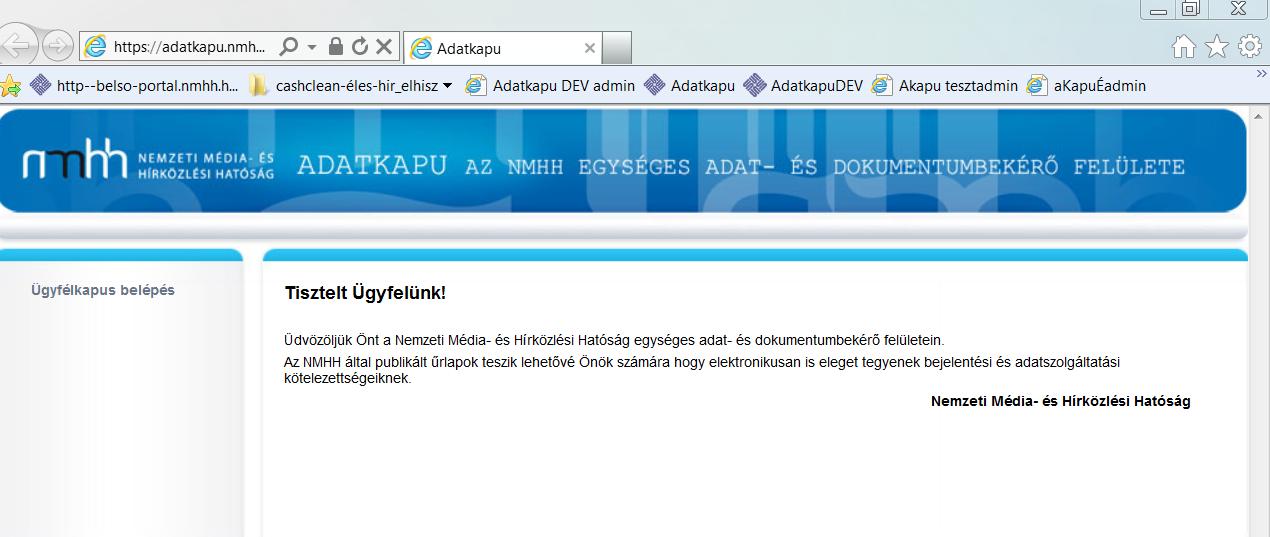Click the Tisztelt Ügyfelünk! heading

point(365,293)
